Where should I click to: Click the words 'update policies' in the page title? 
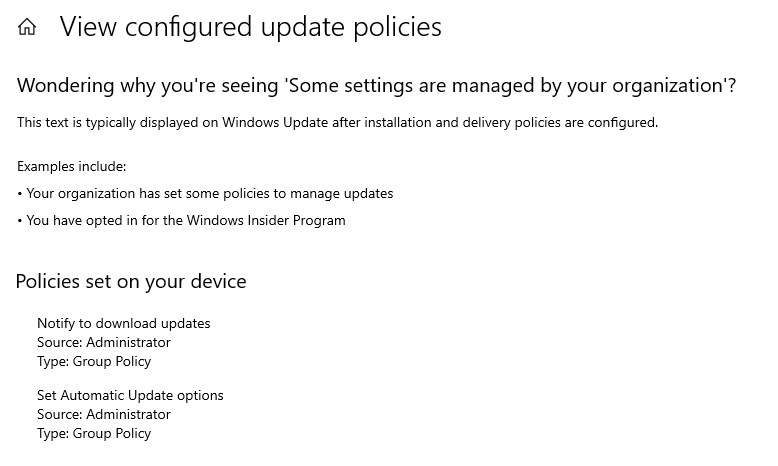pyautogui.click(x=351, y=28)
